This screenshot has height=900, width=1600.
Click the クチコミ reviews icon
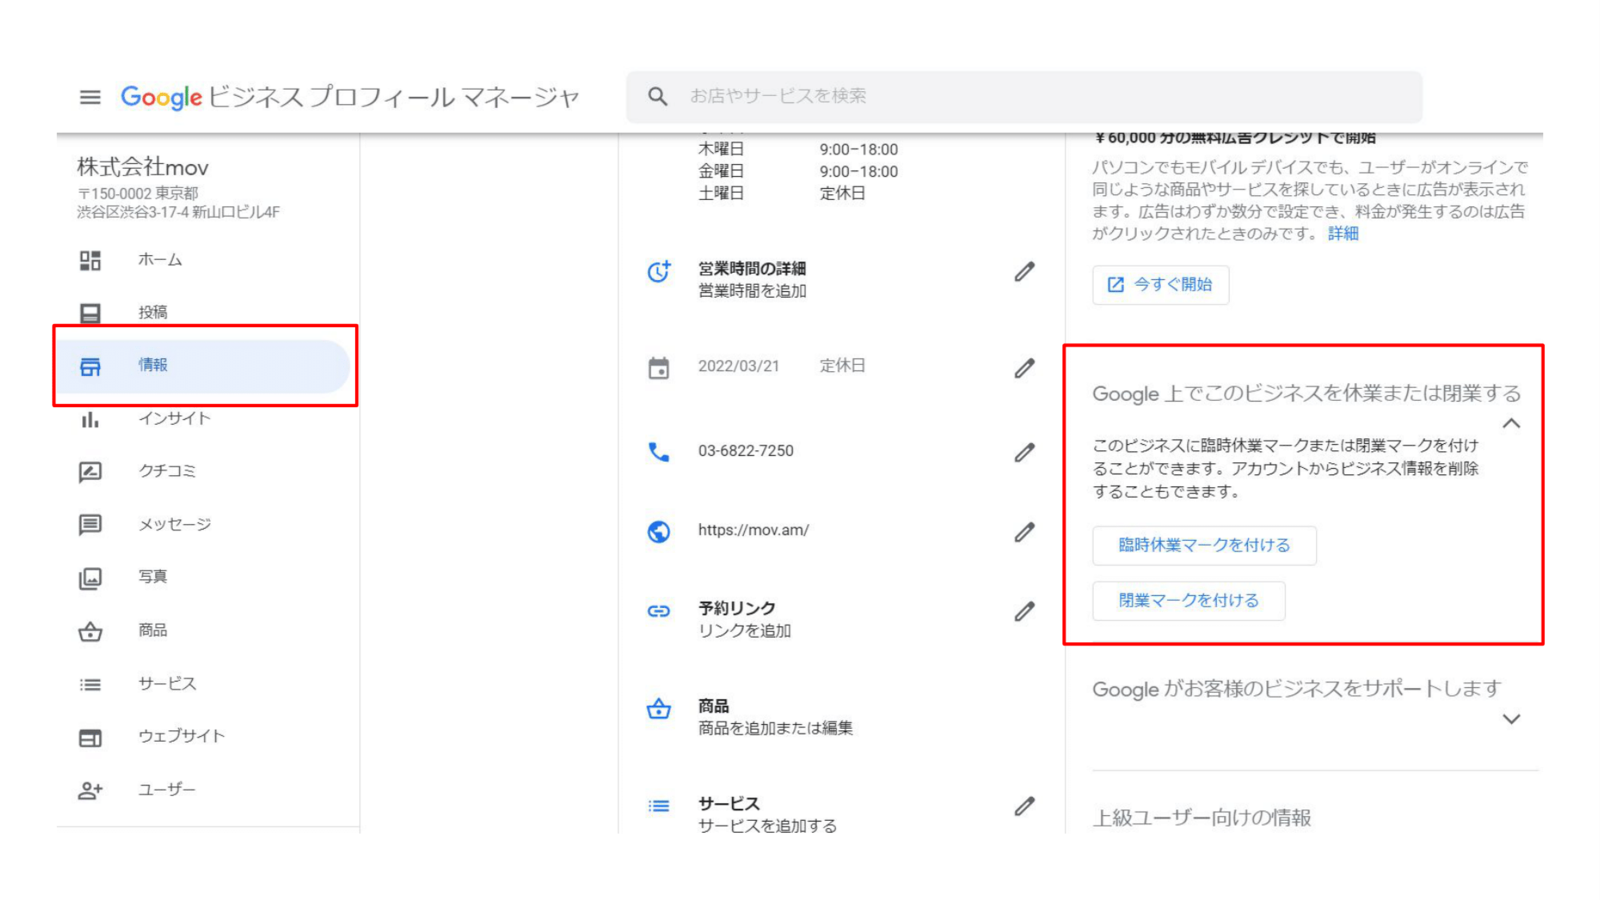click(x=90, y=471)
